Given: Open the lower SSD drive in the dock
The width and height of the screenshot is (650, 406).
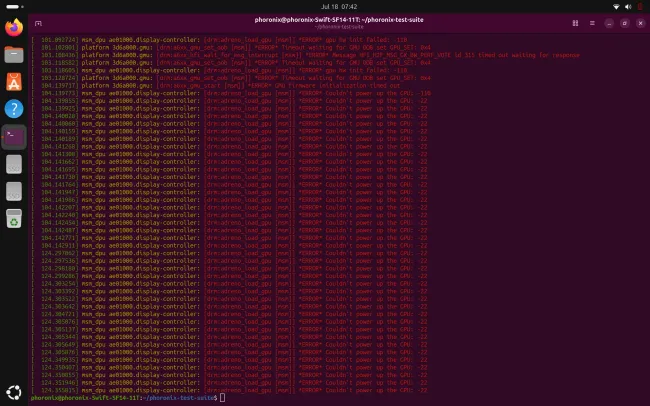Looking at the screenshot, I should 14,192.
